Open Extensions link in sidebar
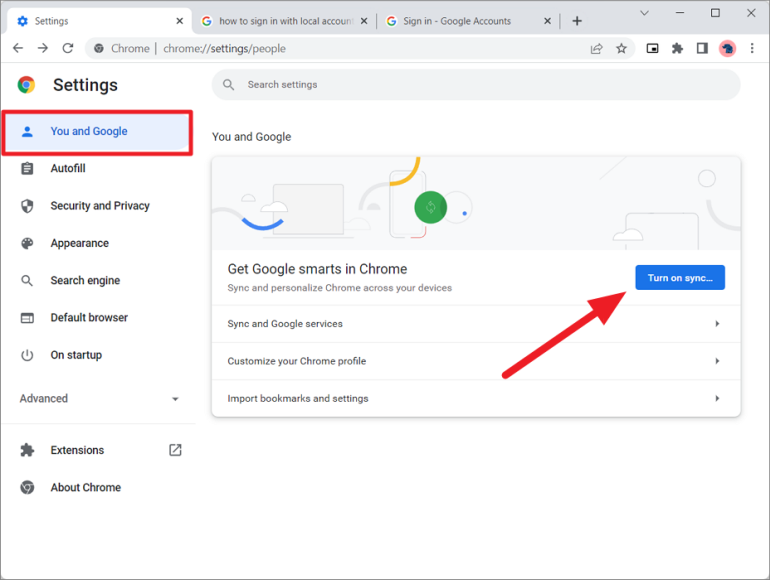The image size is (770, 580). point(77,450)
